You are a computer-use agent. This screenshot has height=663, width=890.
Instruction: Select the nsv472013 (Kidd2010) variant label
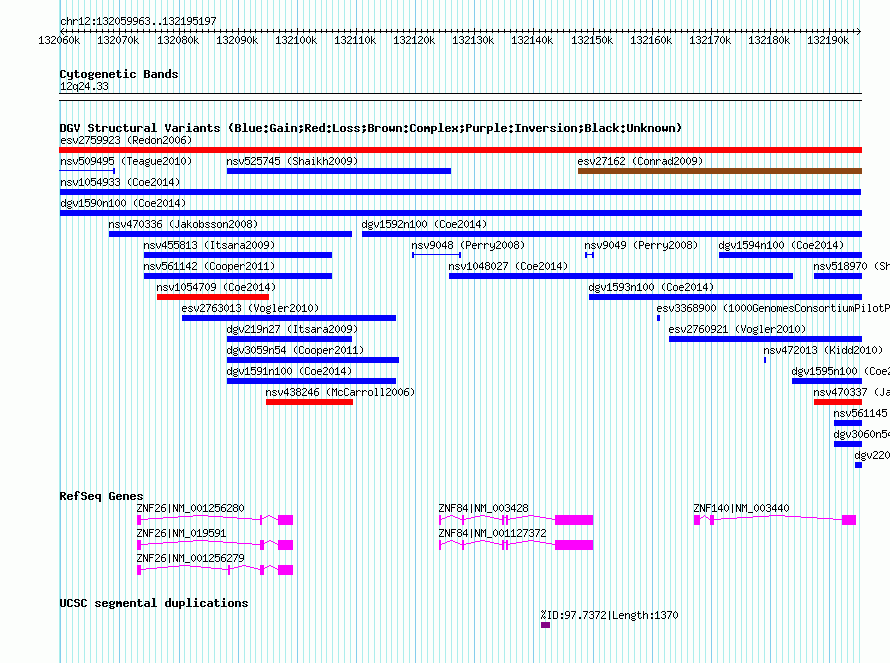(823, 350)
